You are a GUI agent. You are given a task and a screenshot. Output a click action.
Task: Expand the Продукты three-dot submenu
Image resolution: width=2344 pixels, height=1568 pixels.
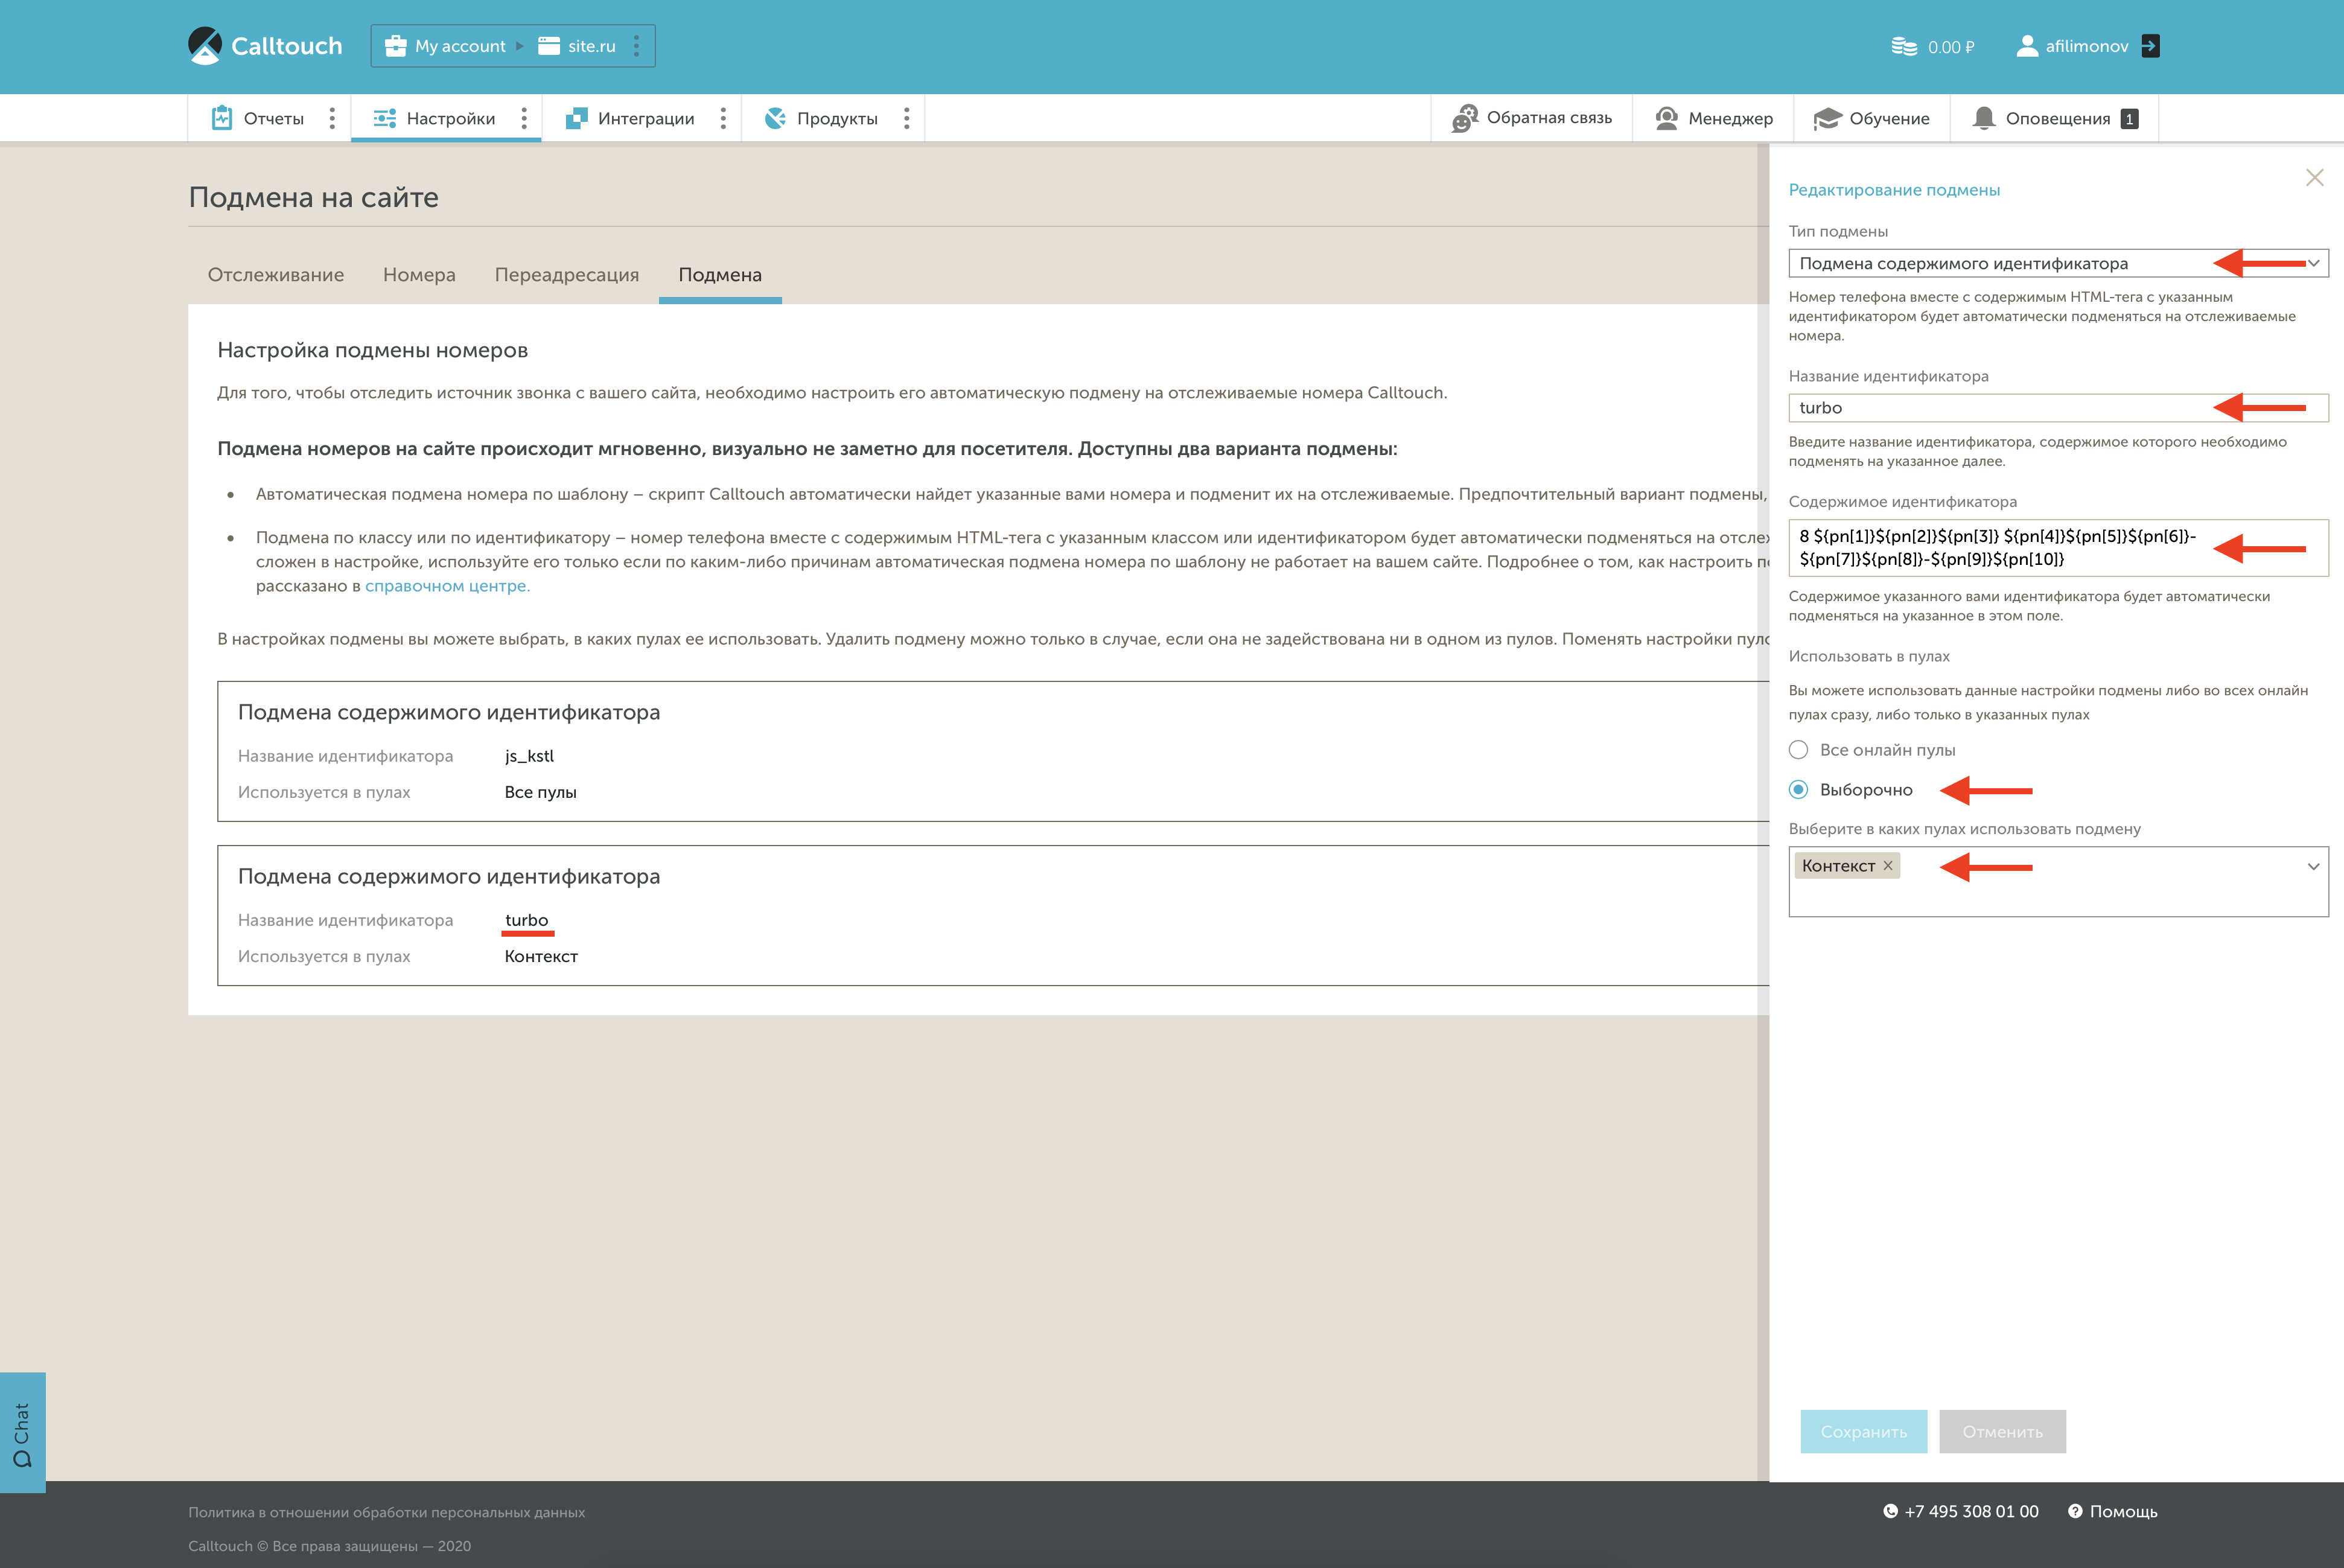907,118
